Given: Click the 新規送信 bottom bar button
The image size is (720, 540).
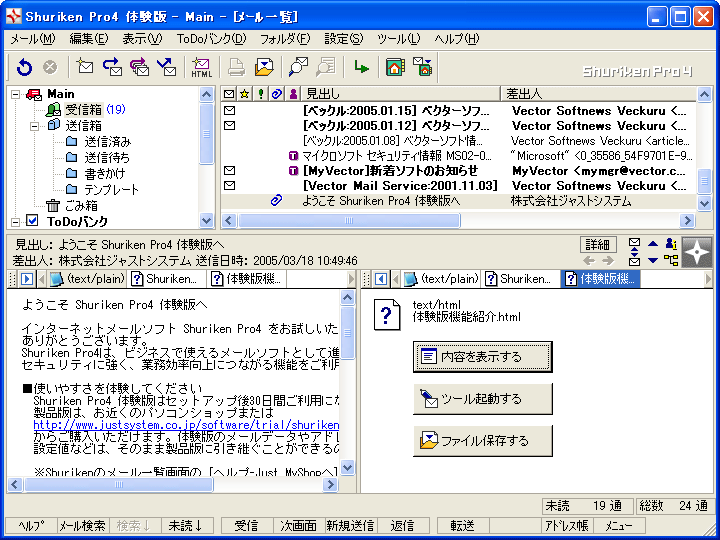Looking at the screenshot, I should [351, 525].
